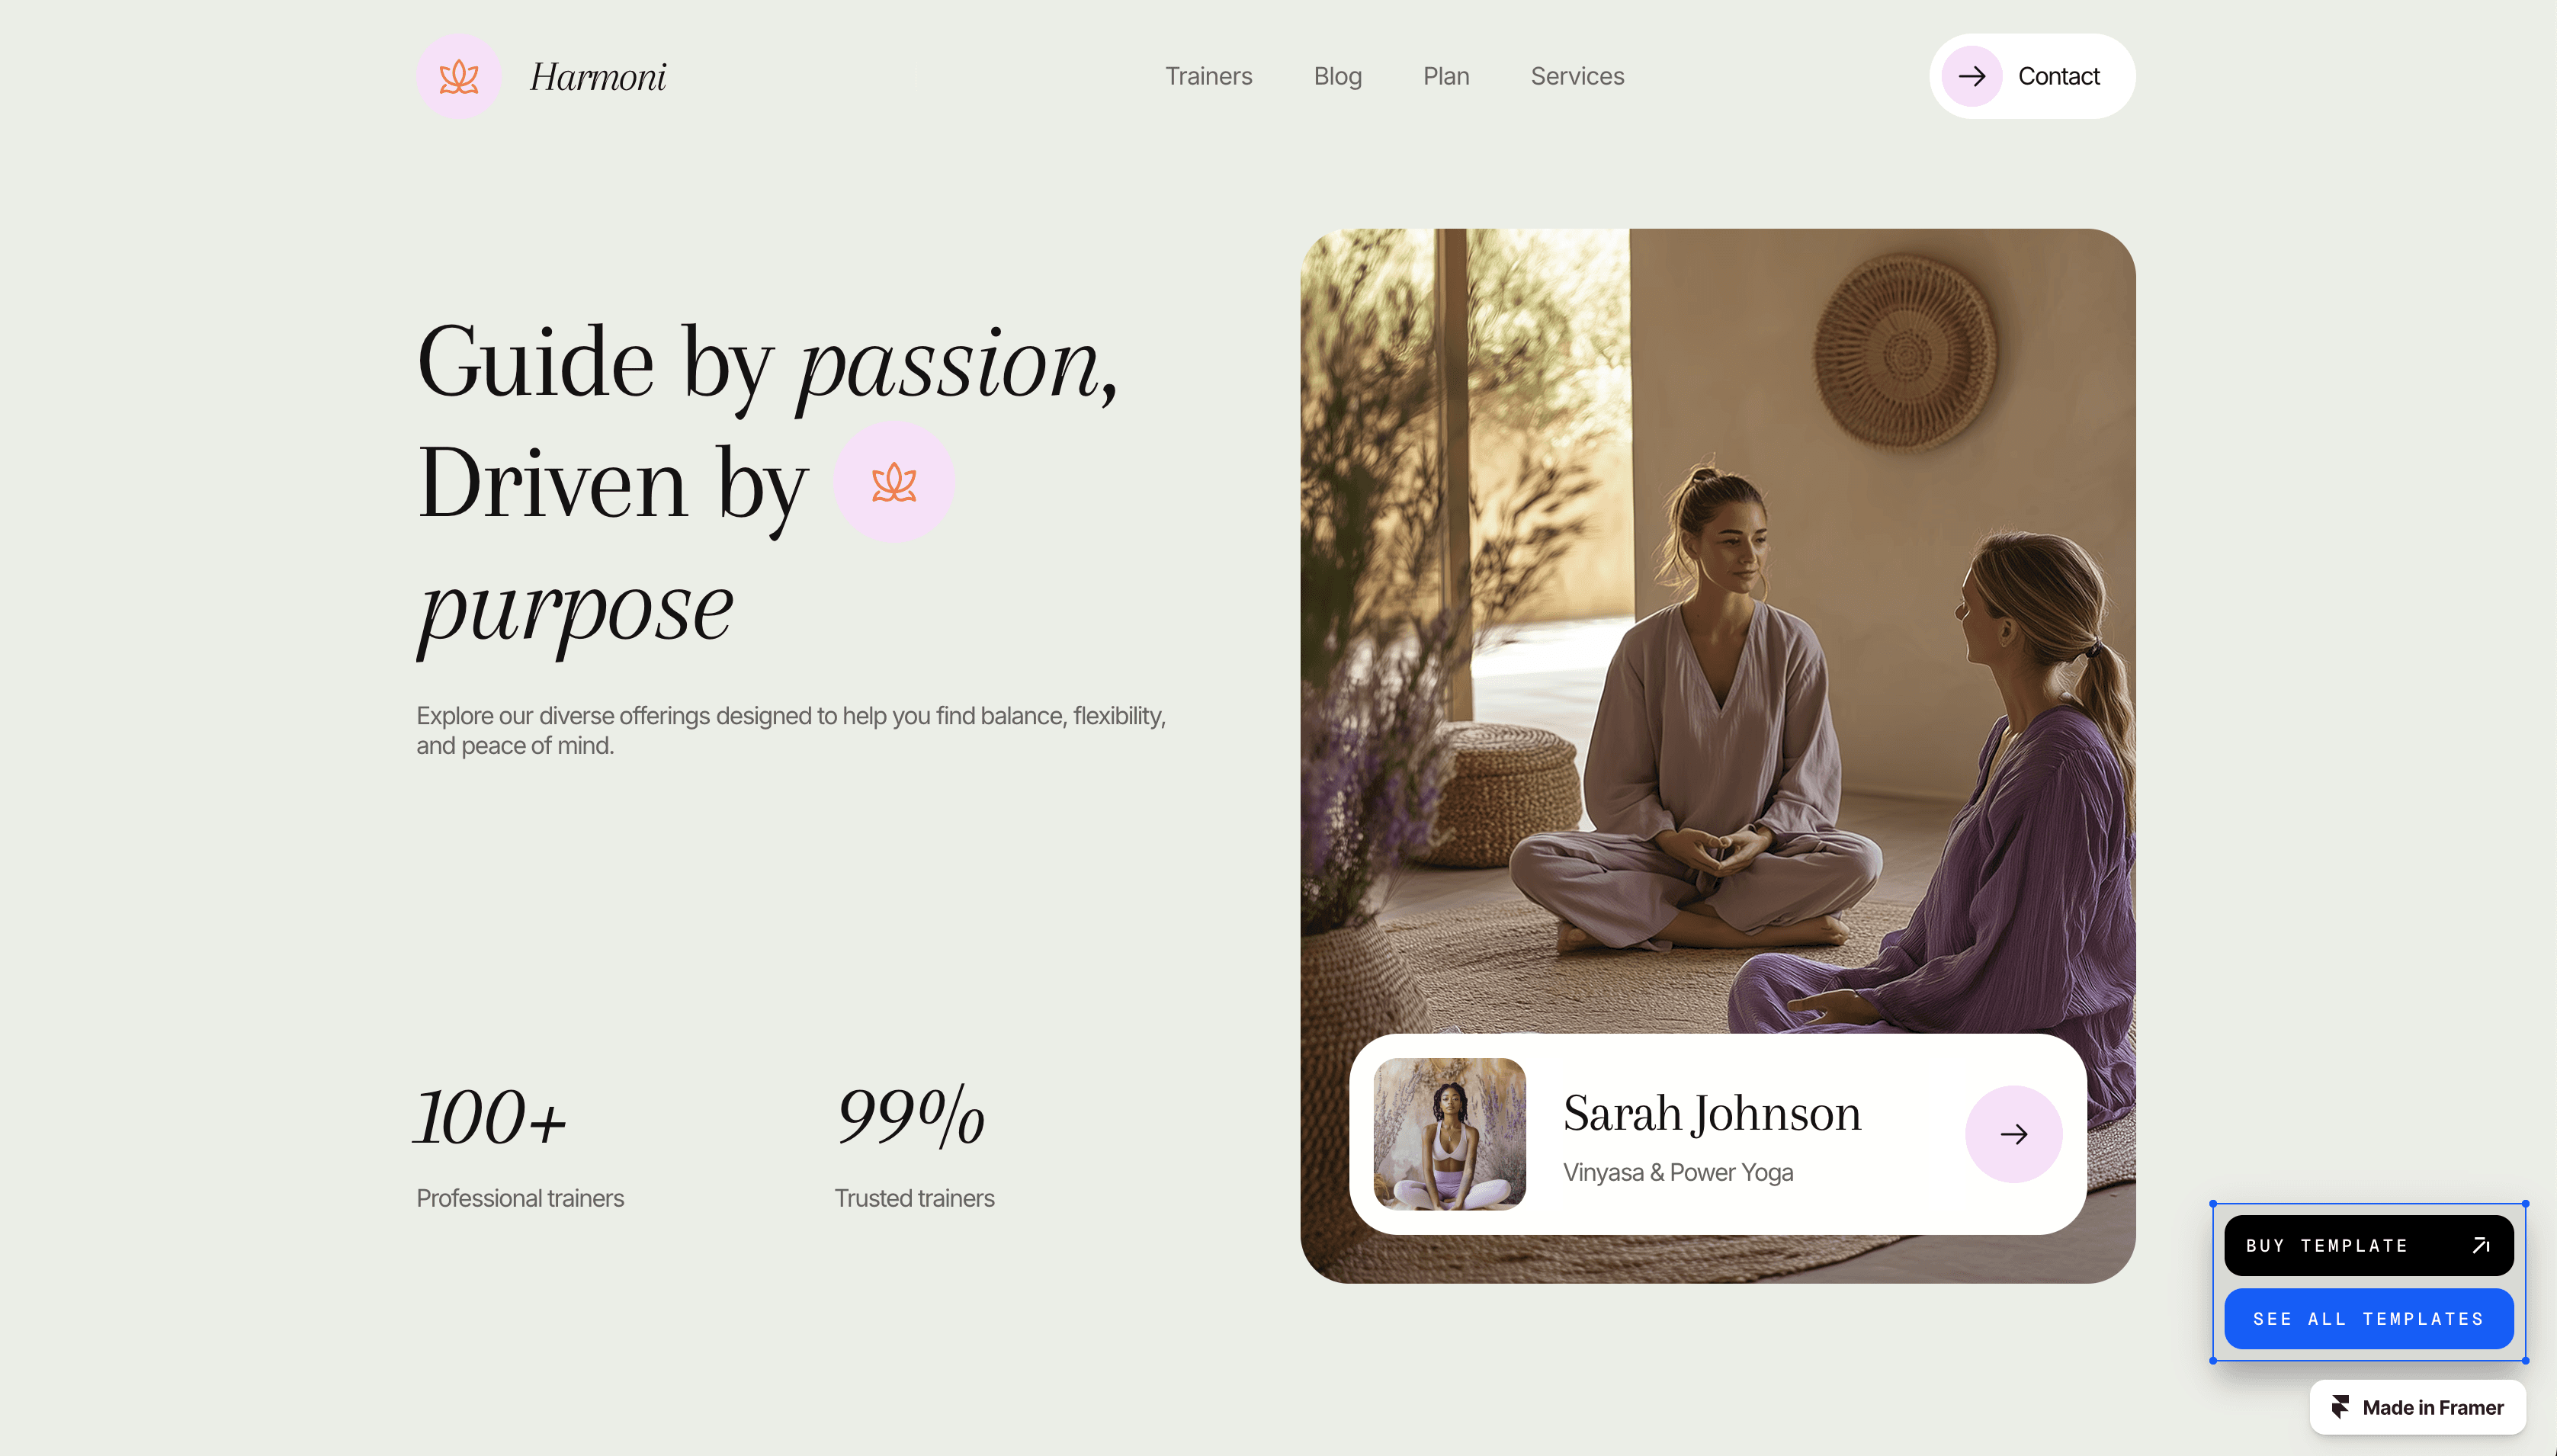Open the Services navigation link
The width and height of the screenshot is (2557, 1456).
[1577, 76]
